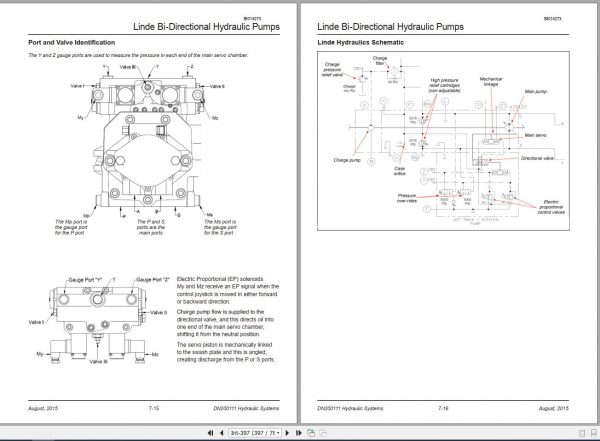
Task: Click the 'Port and Valve Identification' heading
Action: 72,42
